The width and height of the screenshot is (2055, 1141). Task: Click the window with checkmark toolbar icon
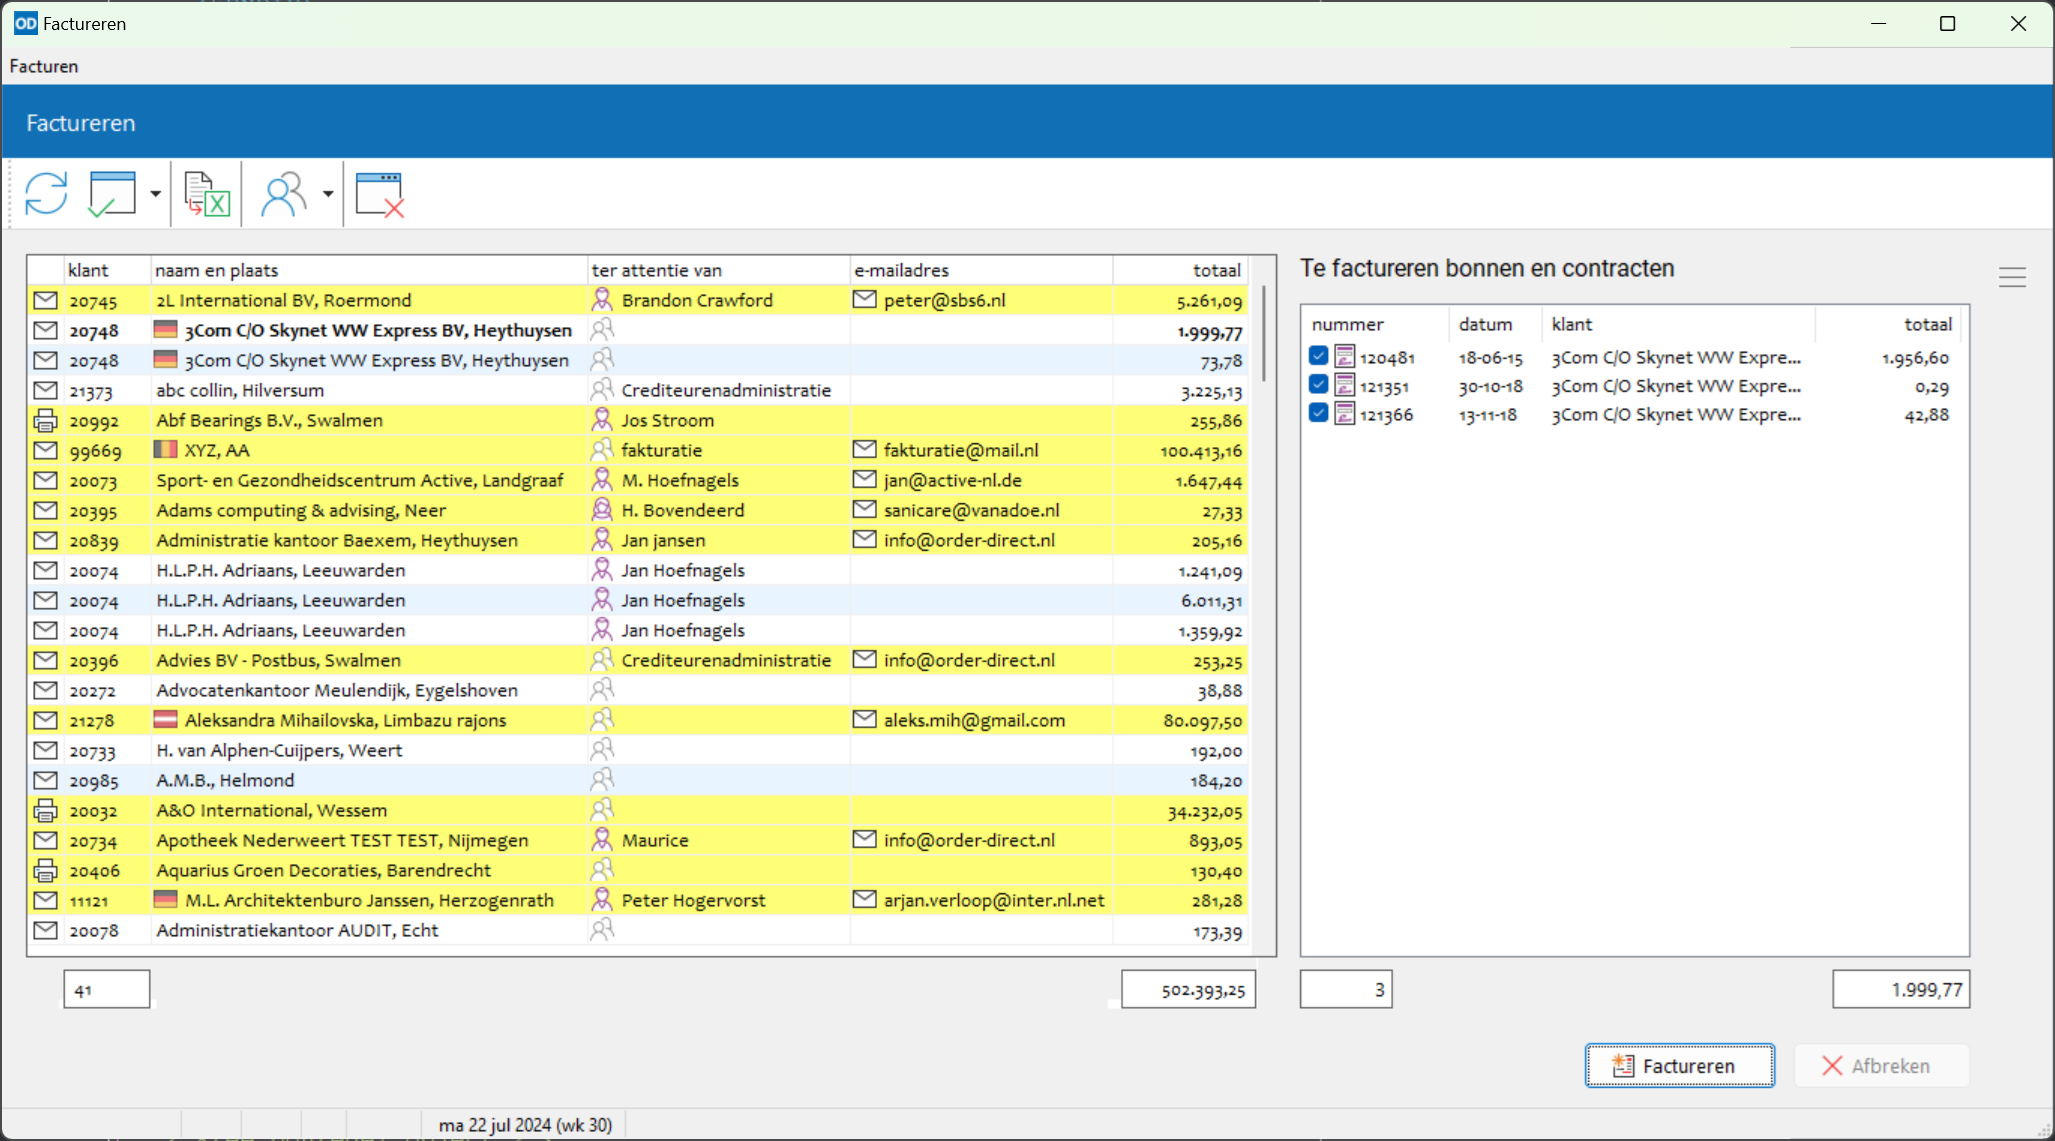(x=112, y=194)
